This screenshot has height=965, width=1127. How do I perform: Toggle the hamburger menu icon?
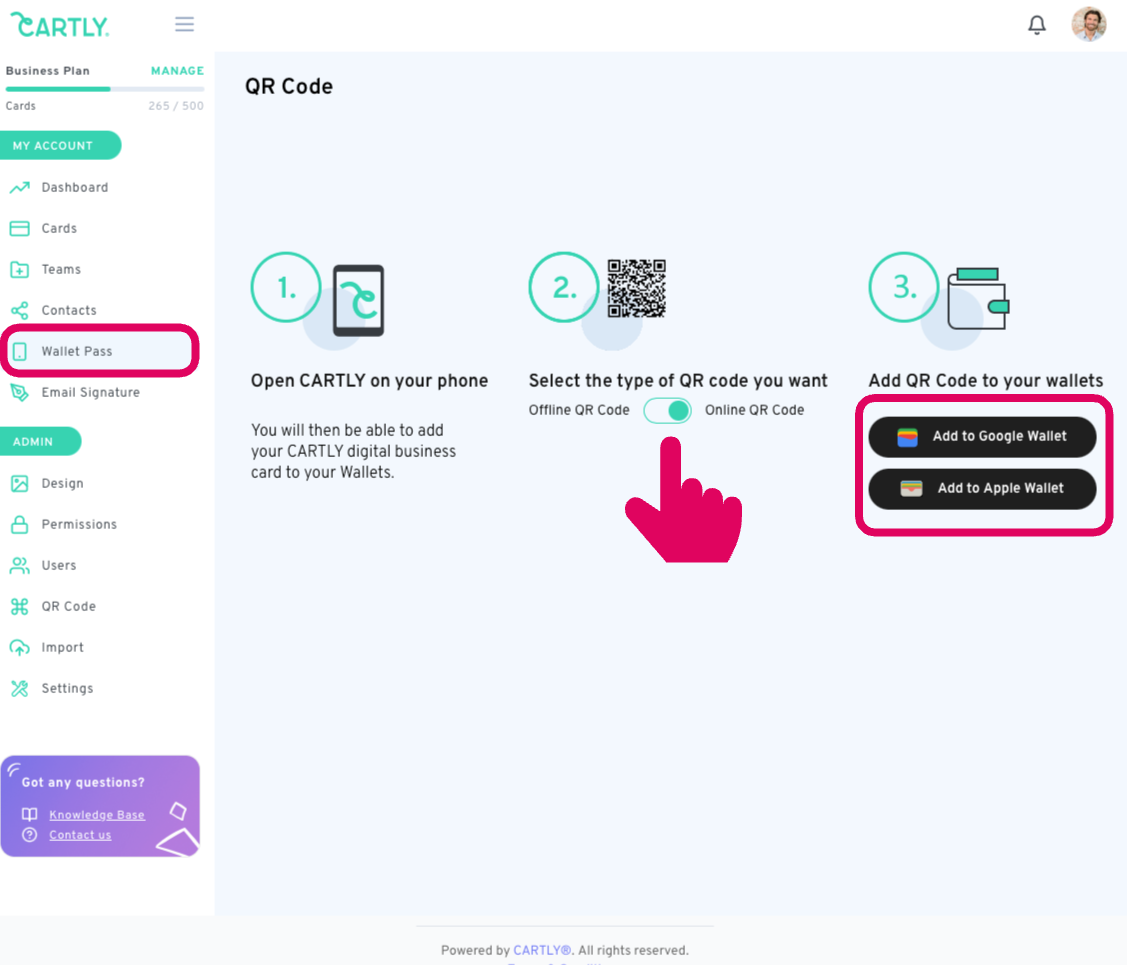click(185, 24)
